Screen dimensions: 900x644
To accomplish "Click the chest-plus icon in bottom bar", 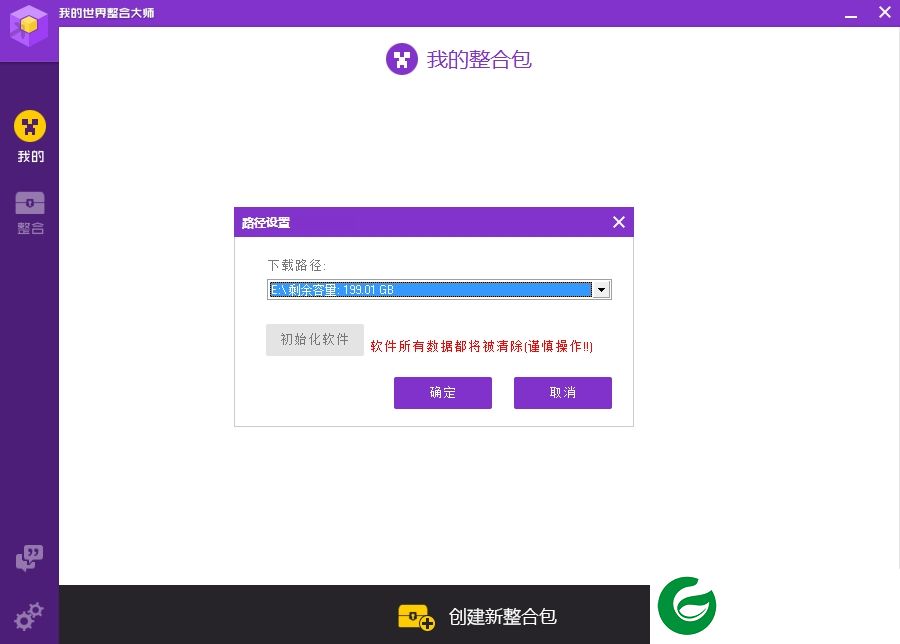I will 416,617.
